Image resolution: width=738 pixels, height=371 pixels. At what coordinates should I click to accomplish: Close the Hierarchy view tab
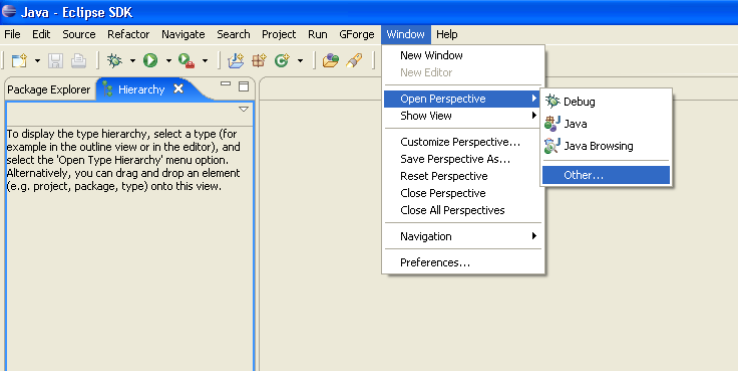pyautogui.click(x=178, y=89)
